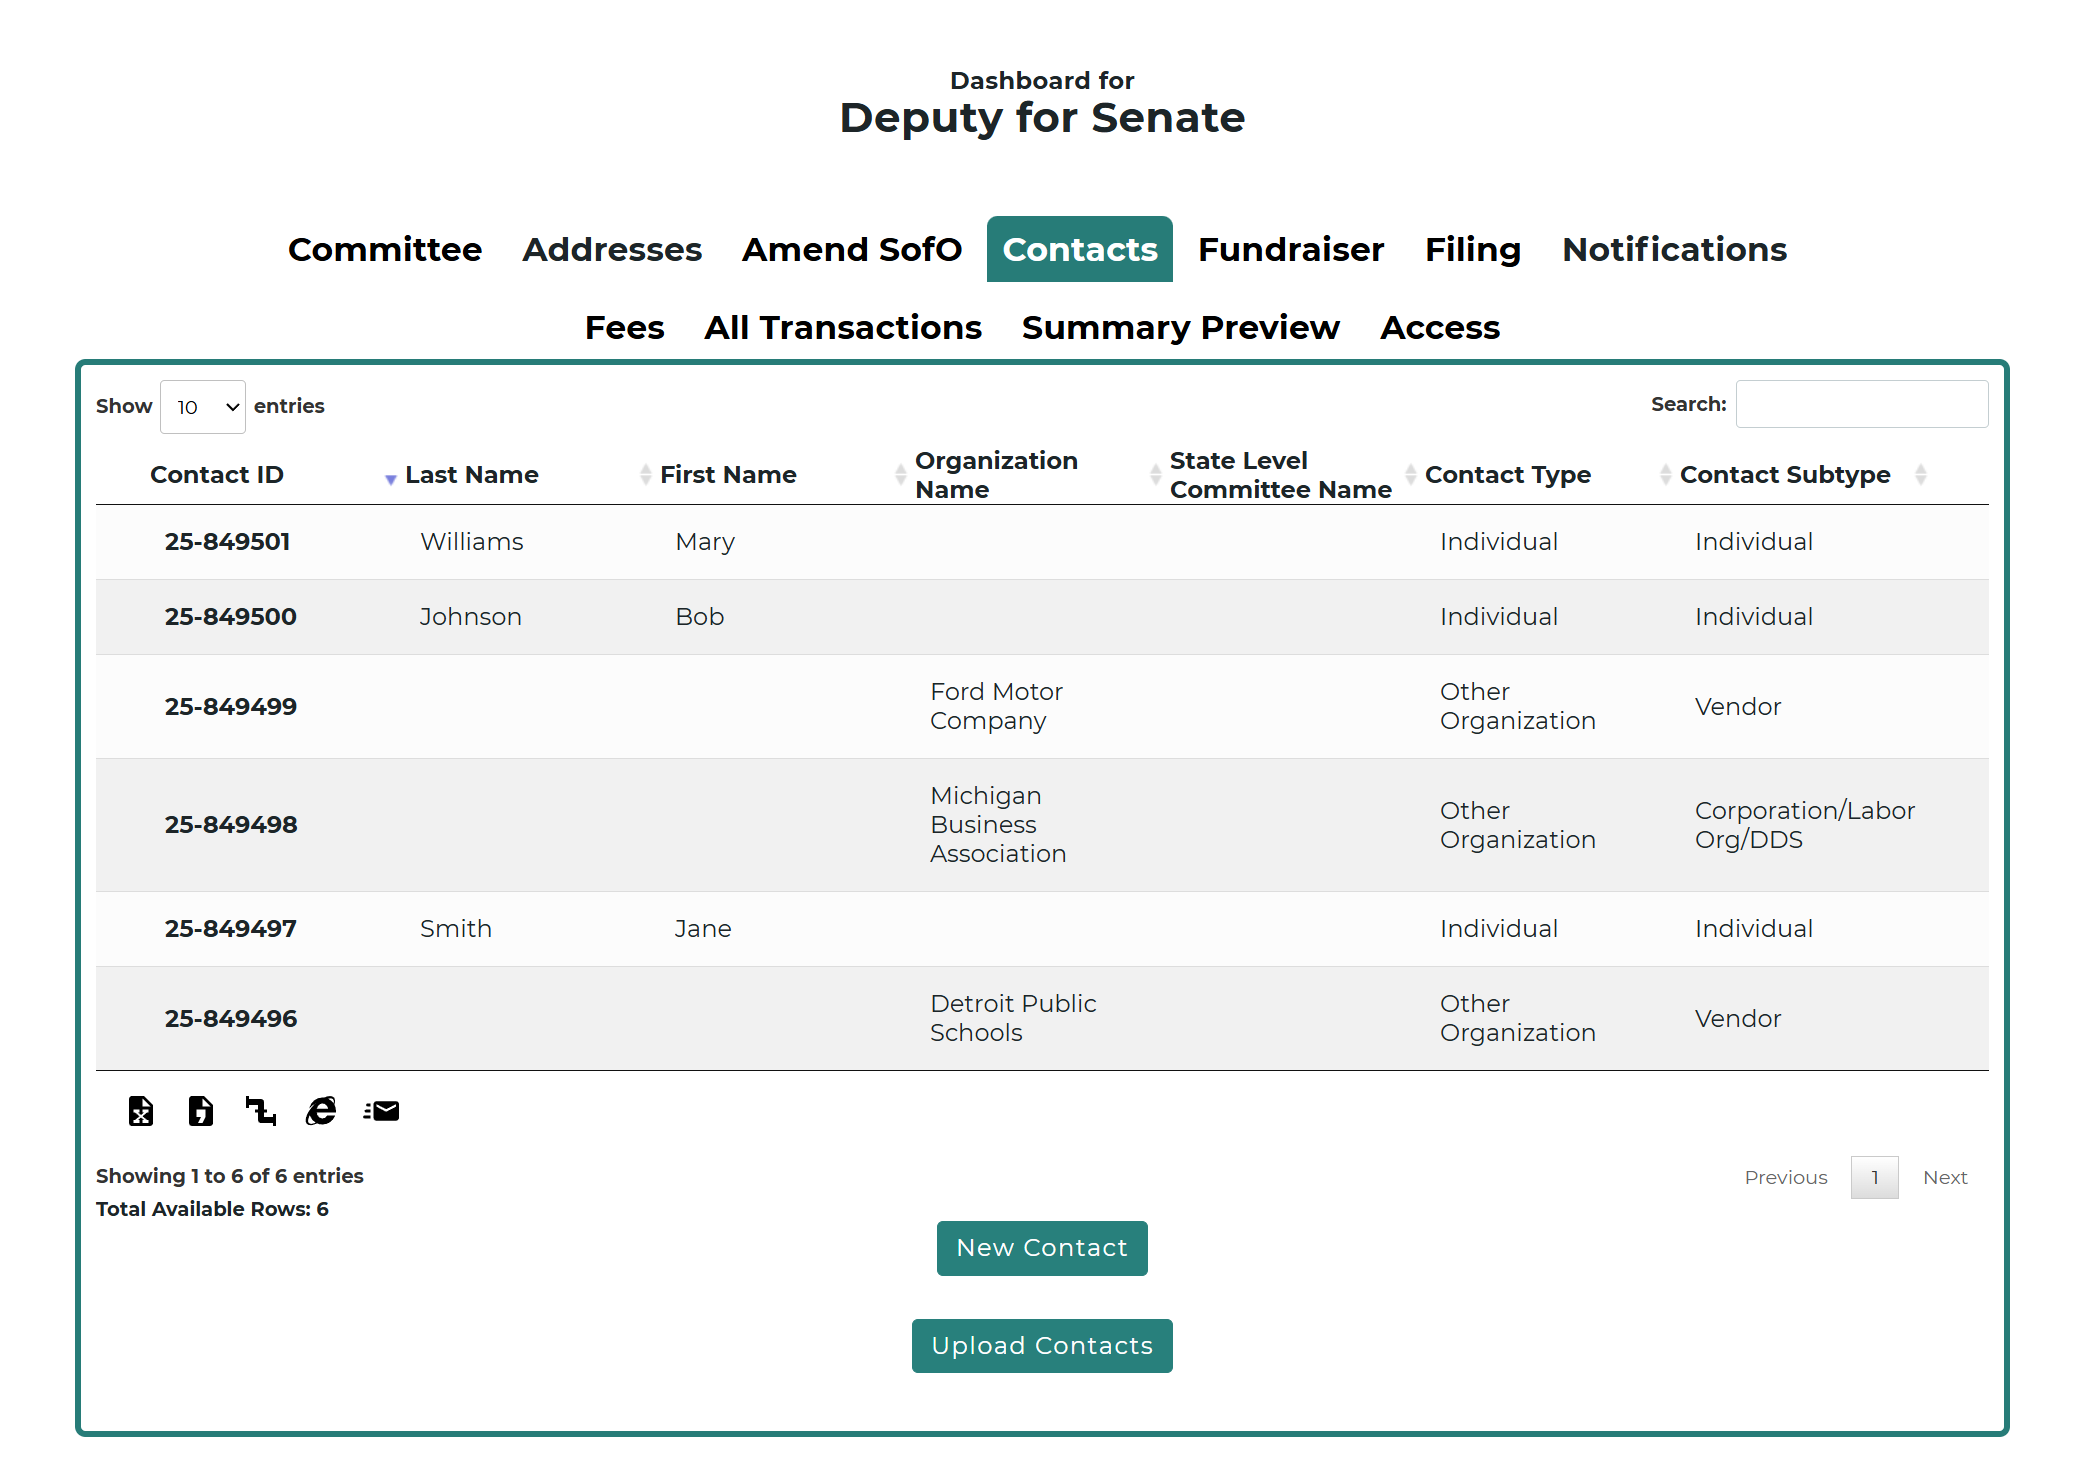2088x1474 pixels.
Task: Sort by Organization Name header
Action: coord(996,475)
